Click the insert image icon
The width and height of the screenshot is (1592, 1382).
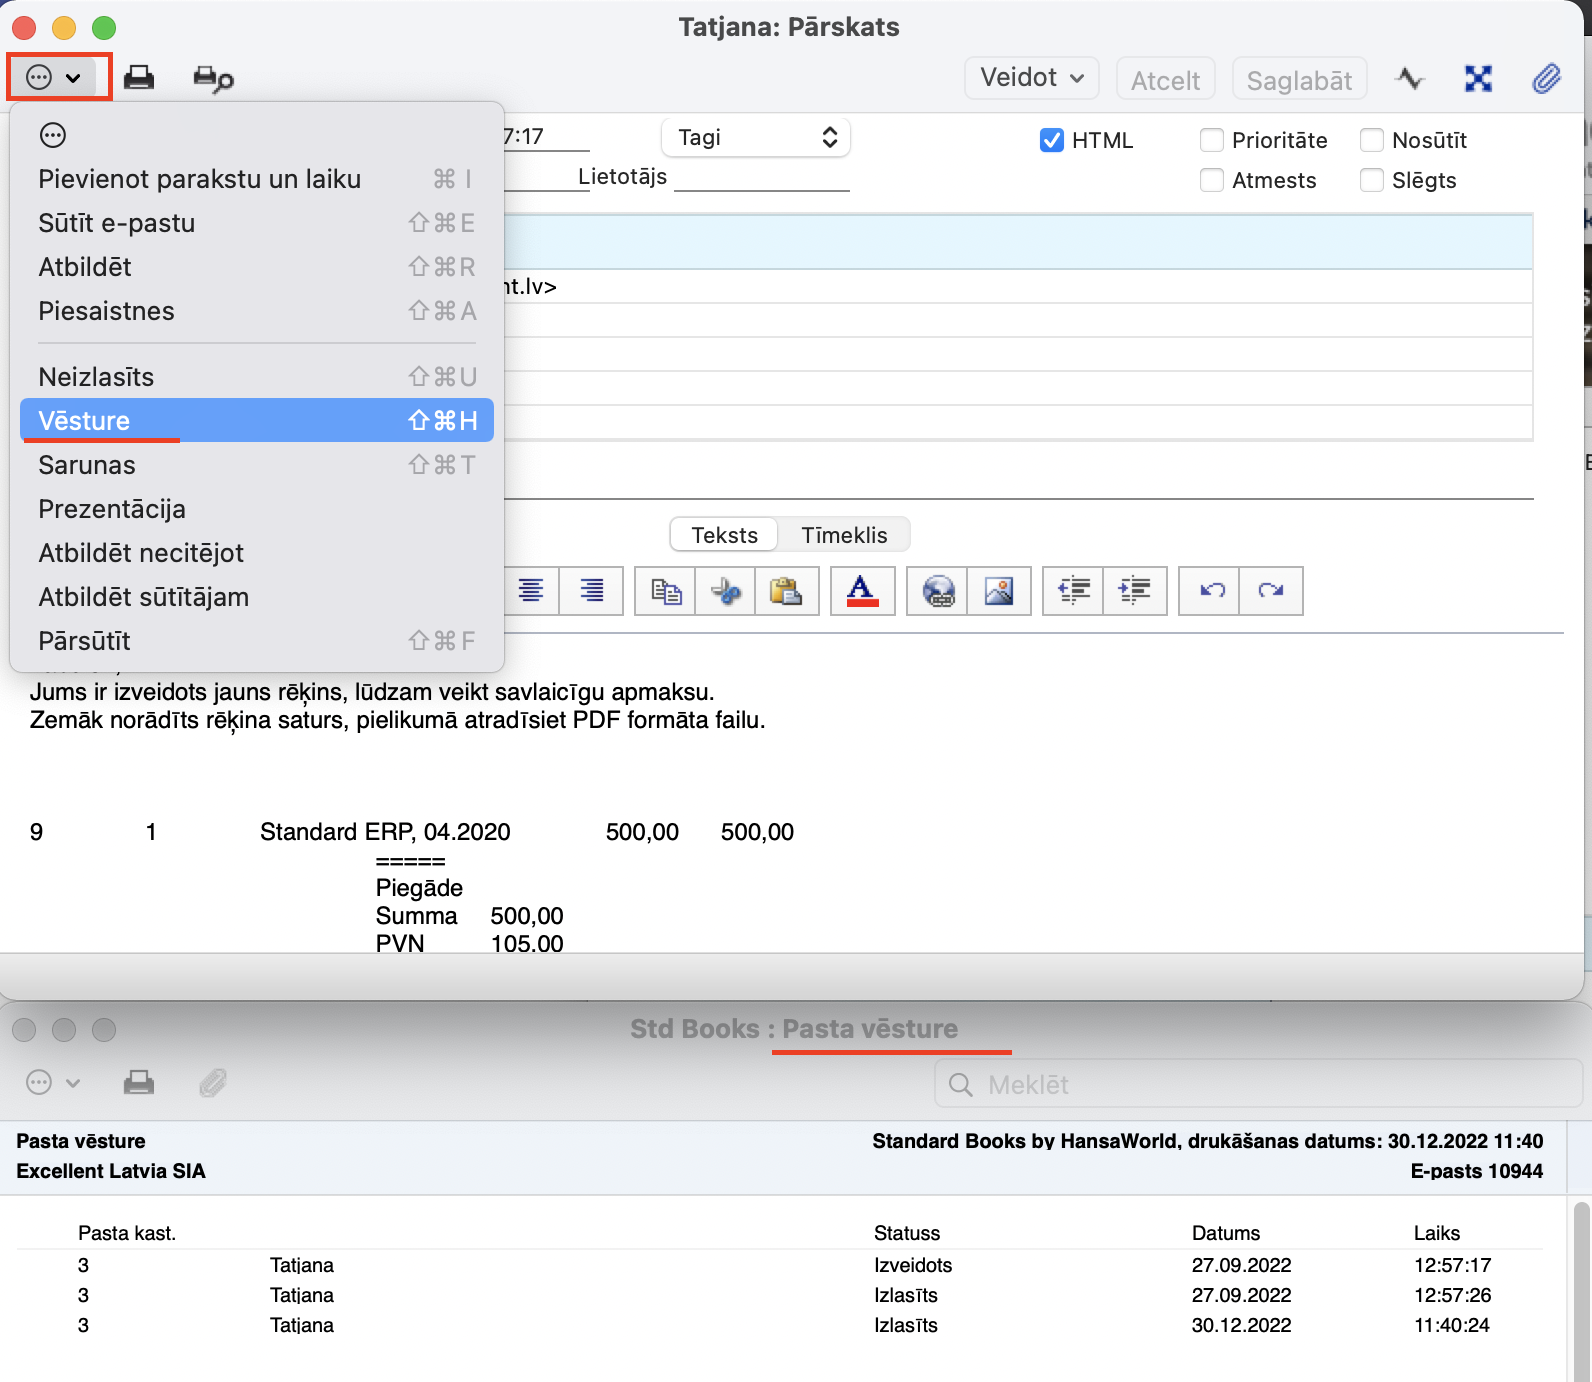click(999, 591)
